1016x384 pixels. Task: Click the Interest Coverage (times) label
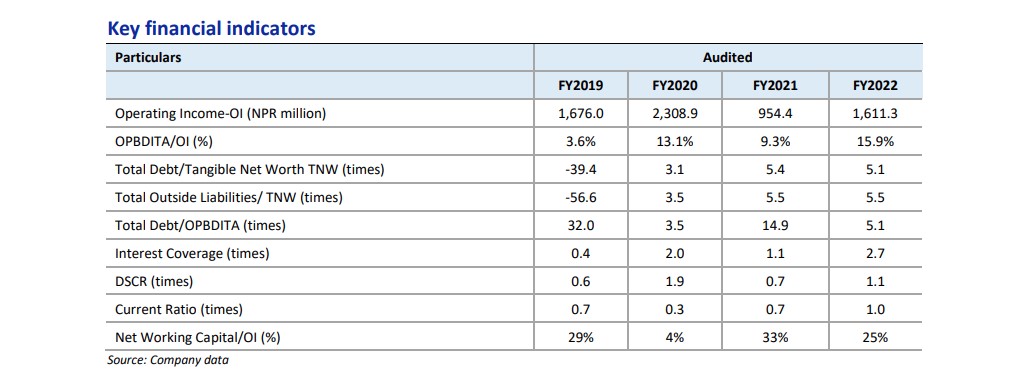click(192, 254)
